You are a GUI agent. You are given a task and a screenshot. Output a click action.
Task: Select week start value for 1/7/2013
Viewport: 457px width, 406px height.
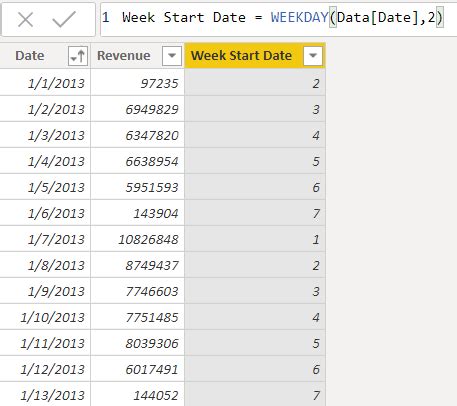coord(255,239)
